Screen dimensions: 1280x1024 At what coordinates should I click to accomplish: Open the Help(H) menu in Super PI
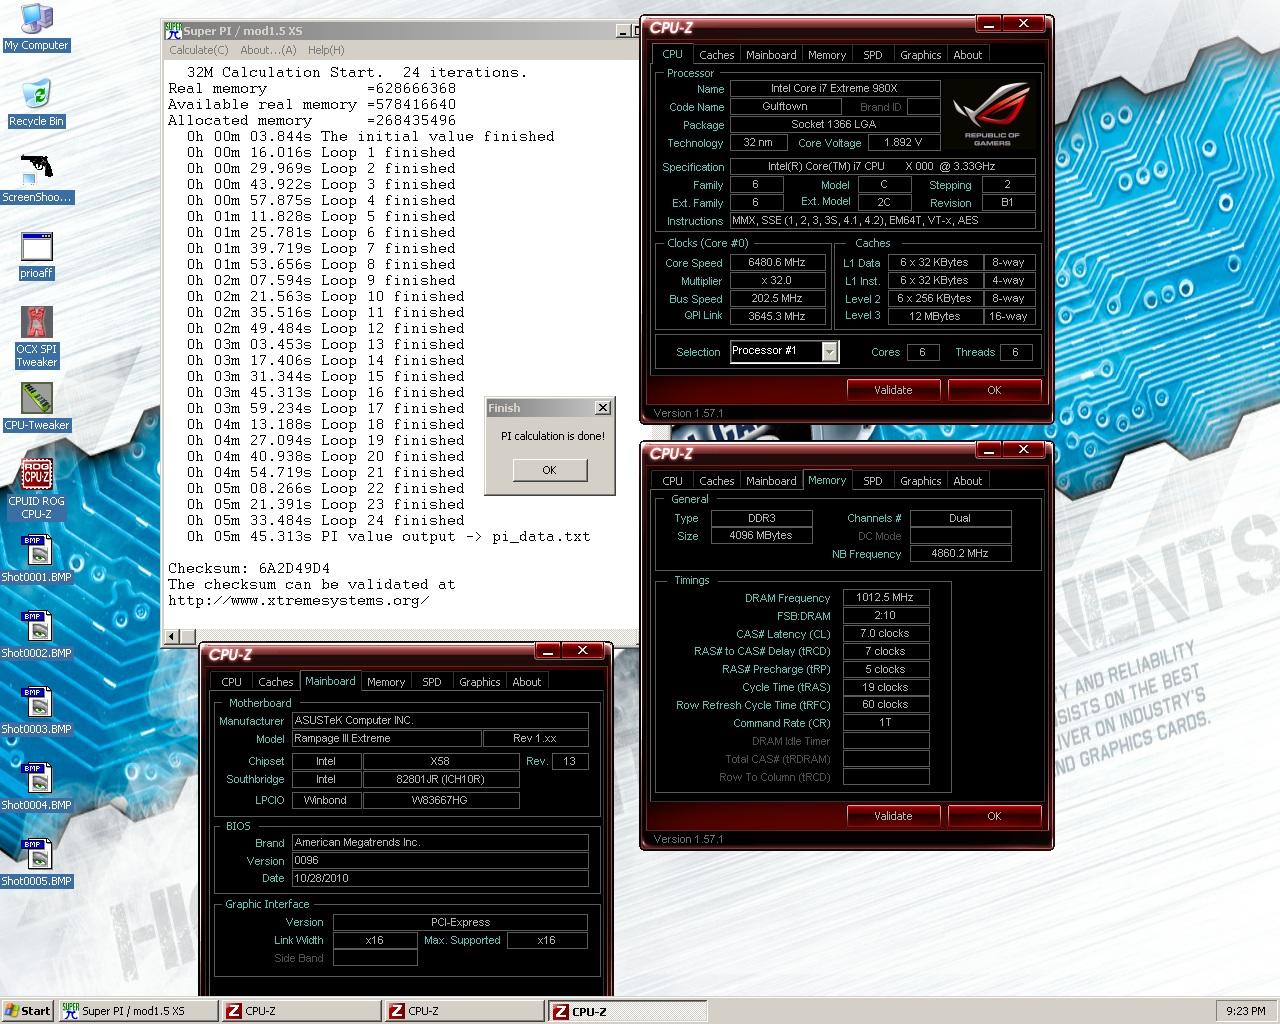[x=326, y=50]
